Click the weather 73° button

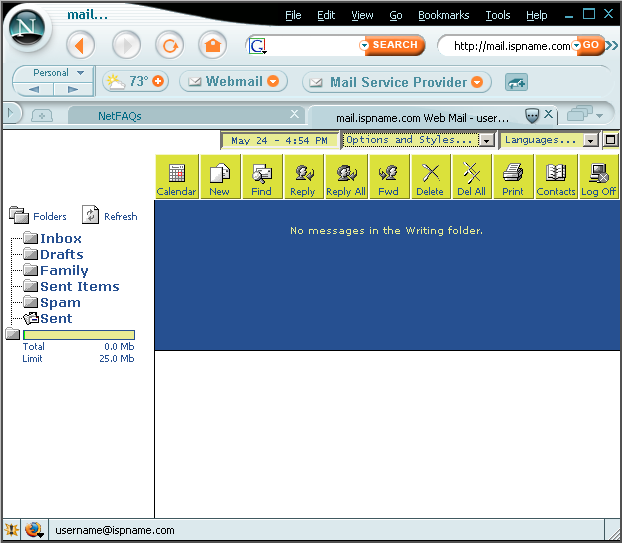(x=135, y=81)
